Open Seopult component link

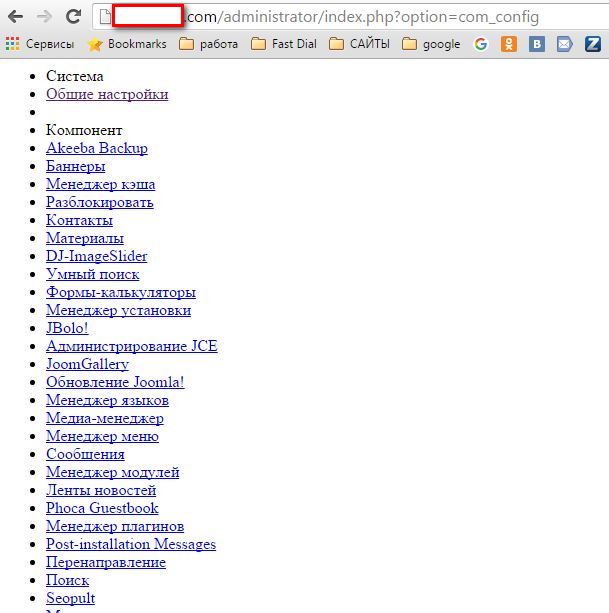coord(70,598)
